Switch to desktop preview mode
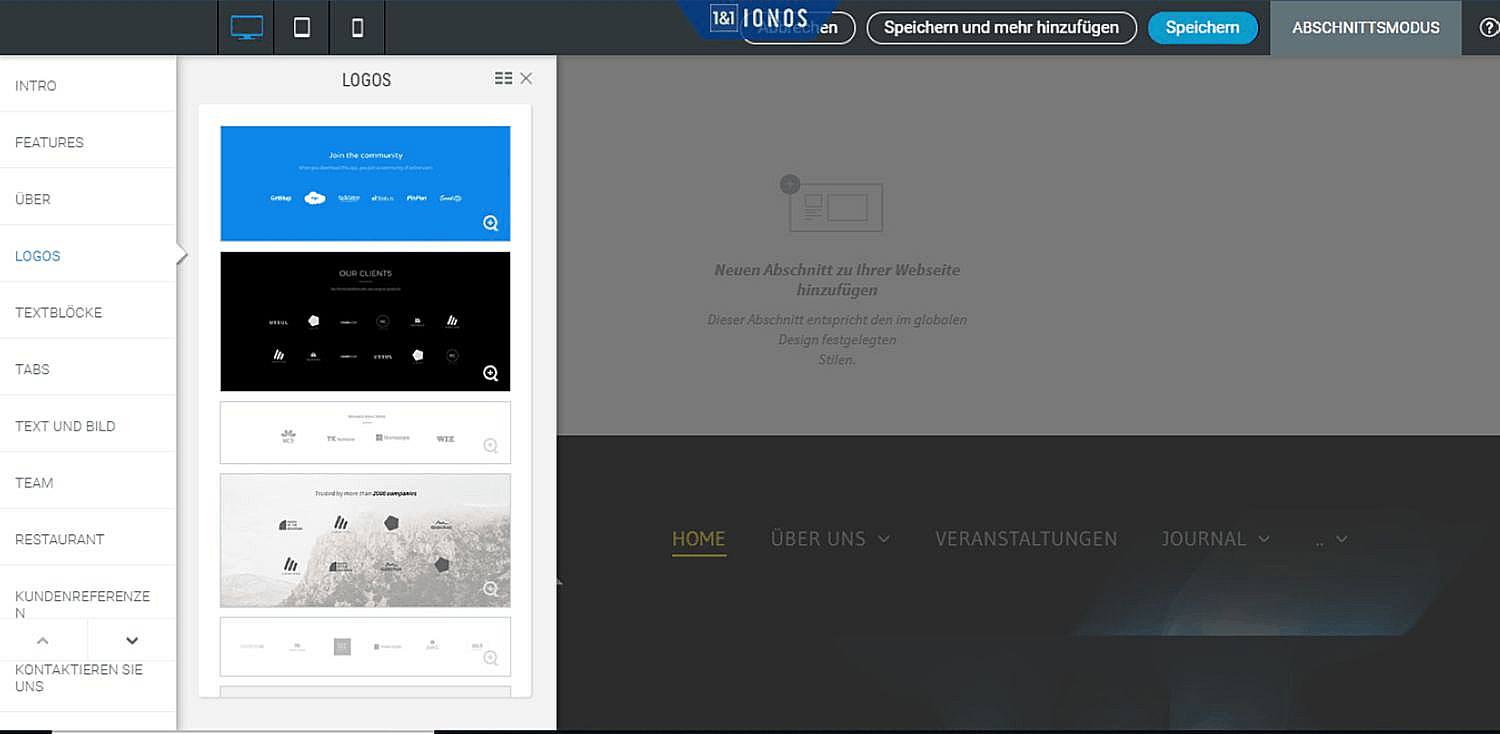This screenshot has height=734, width=1500. tap(246, 28)
